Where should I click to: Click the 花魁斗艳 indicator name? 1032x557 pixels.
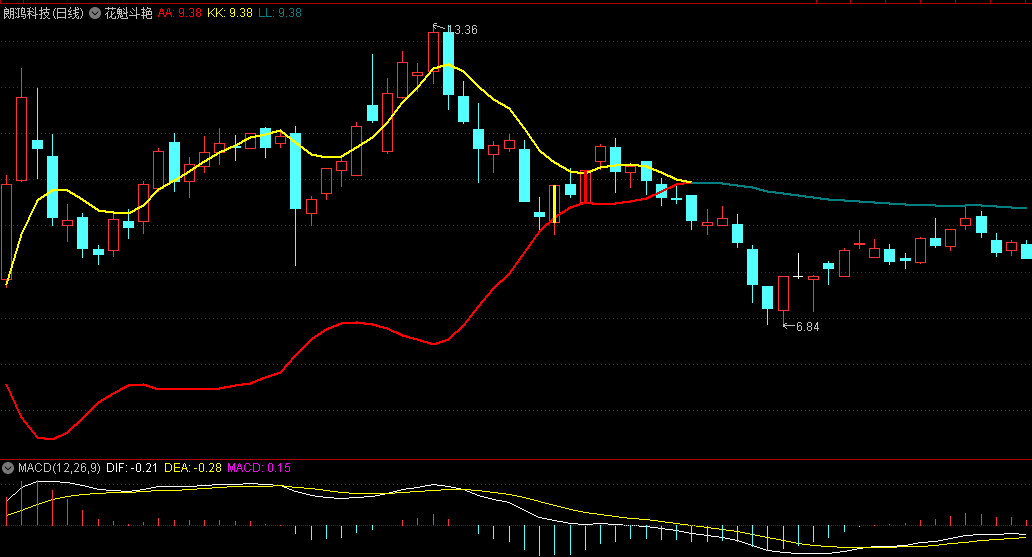[128, 13]
